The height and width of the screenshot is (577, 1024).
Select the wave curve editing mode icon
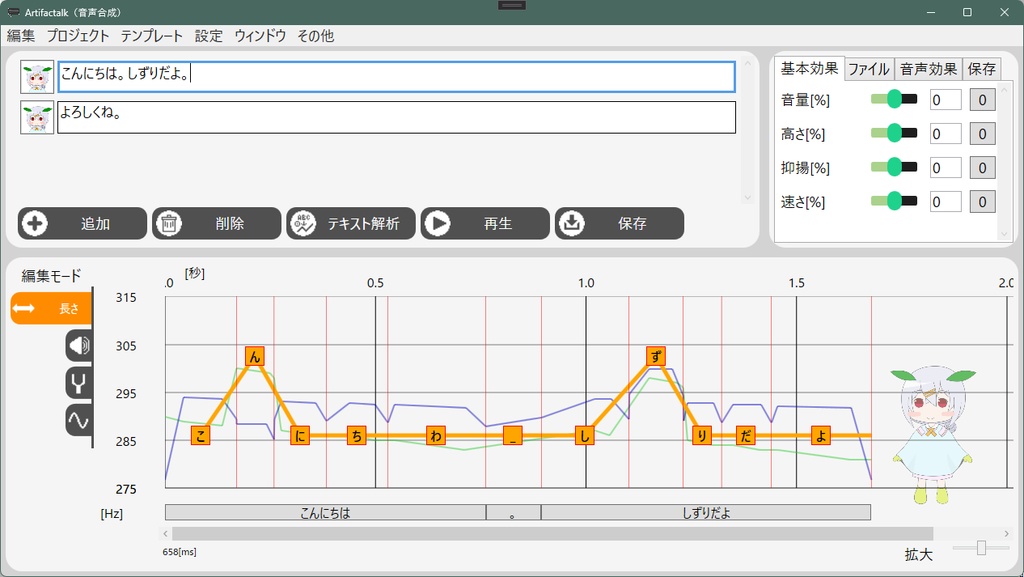pyautogui.click(x=78, y=420)
